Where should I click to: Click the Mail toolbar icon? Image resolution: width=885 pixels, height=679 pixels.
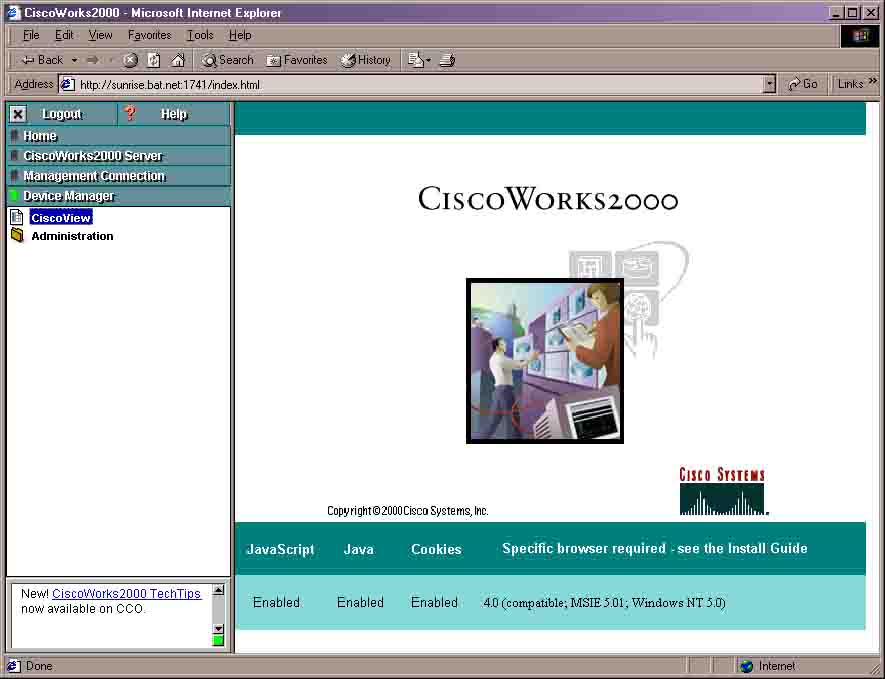pos(419,60)
